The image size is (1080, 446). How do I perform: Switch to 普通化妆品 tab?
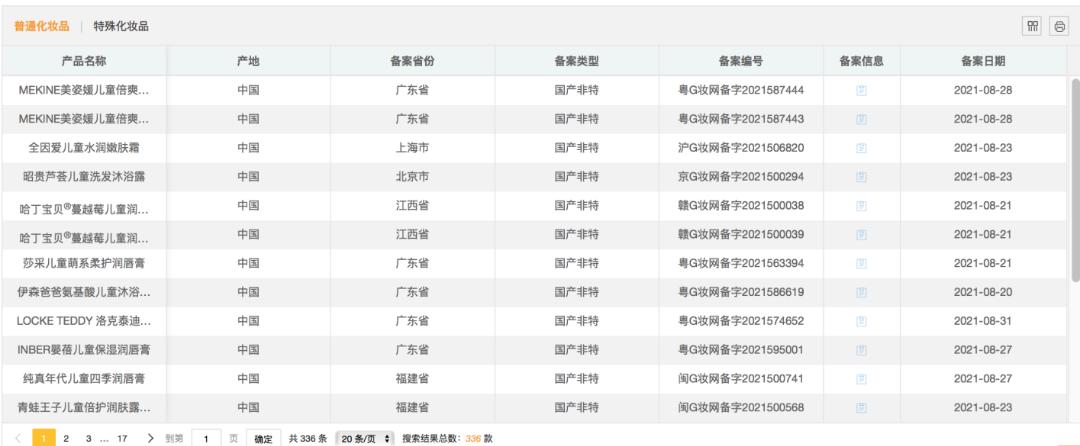[x=42, y=26]
